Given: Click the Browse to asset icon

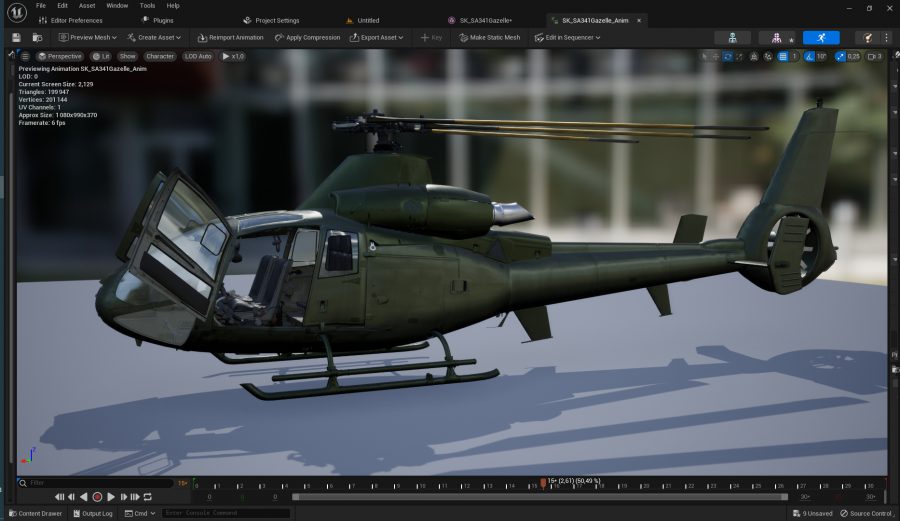Looking at the screenshot, I should click(37, 37).
